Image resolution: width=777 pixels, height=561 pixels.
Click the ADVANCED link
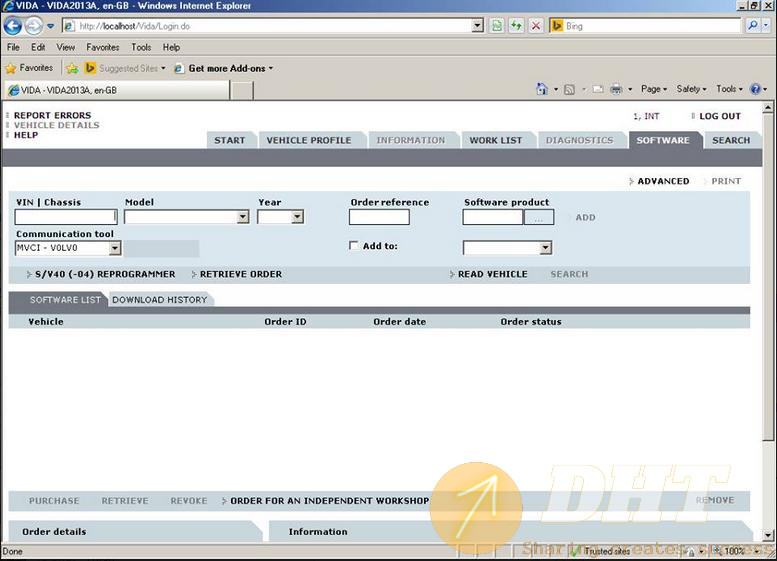663,181
